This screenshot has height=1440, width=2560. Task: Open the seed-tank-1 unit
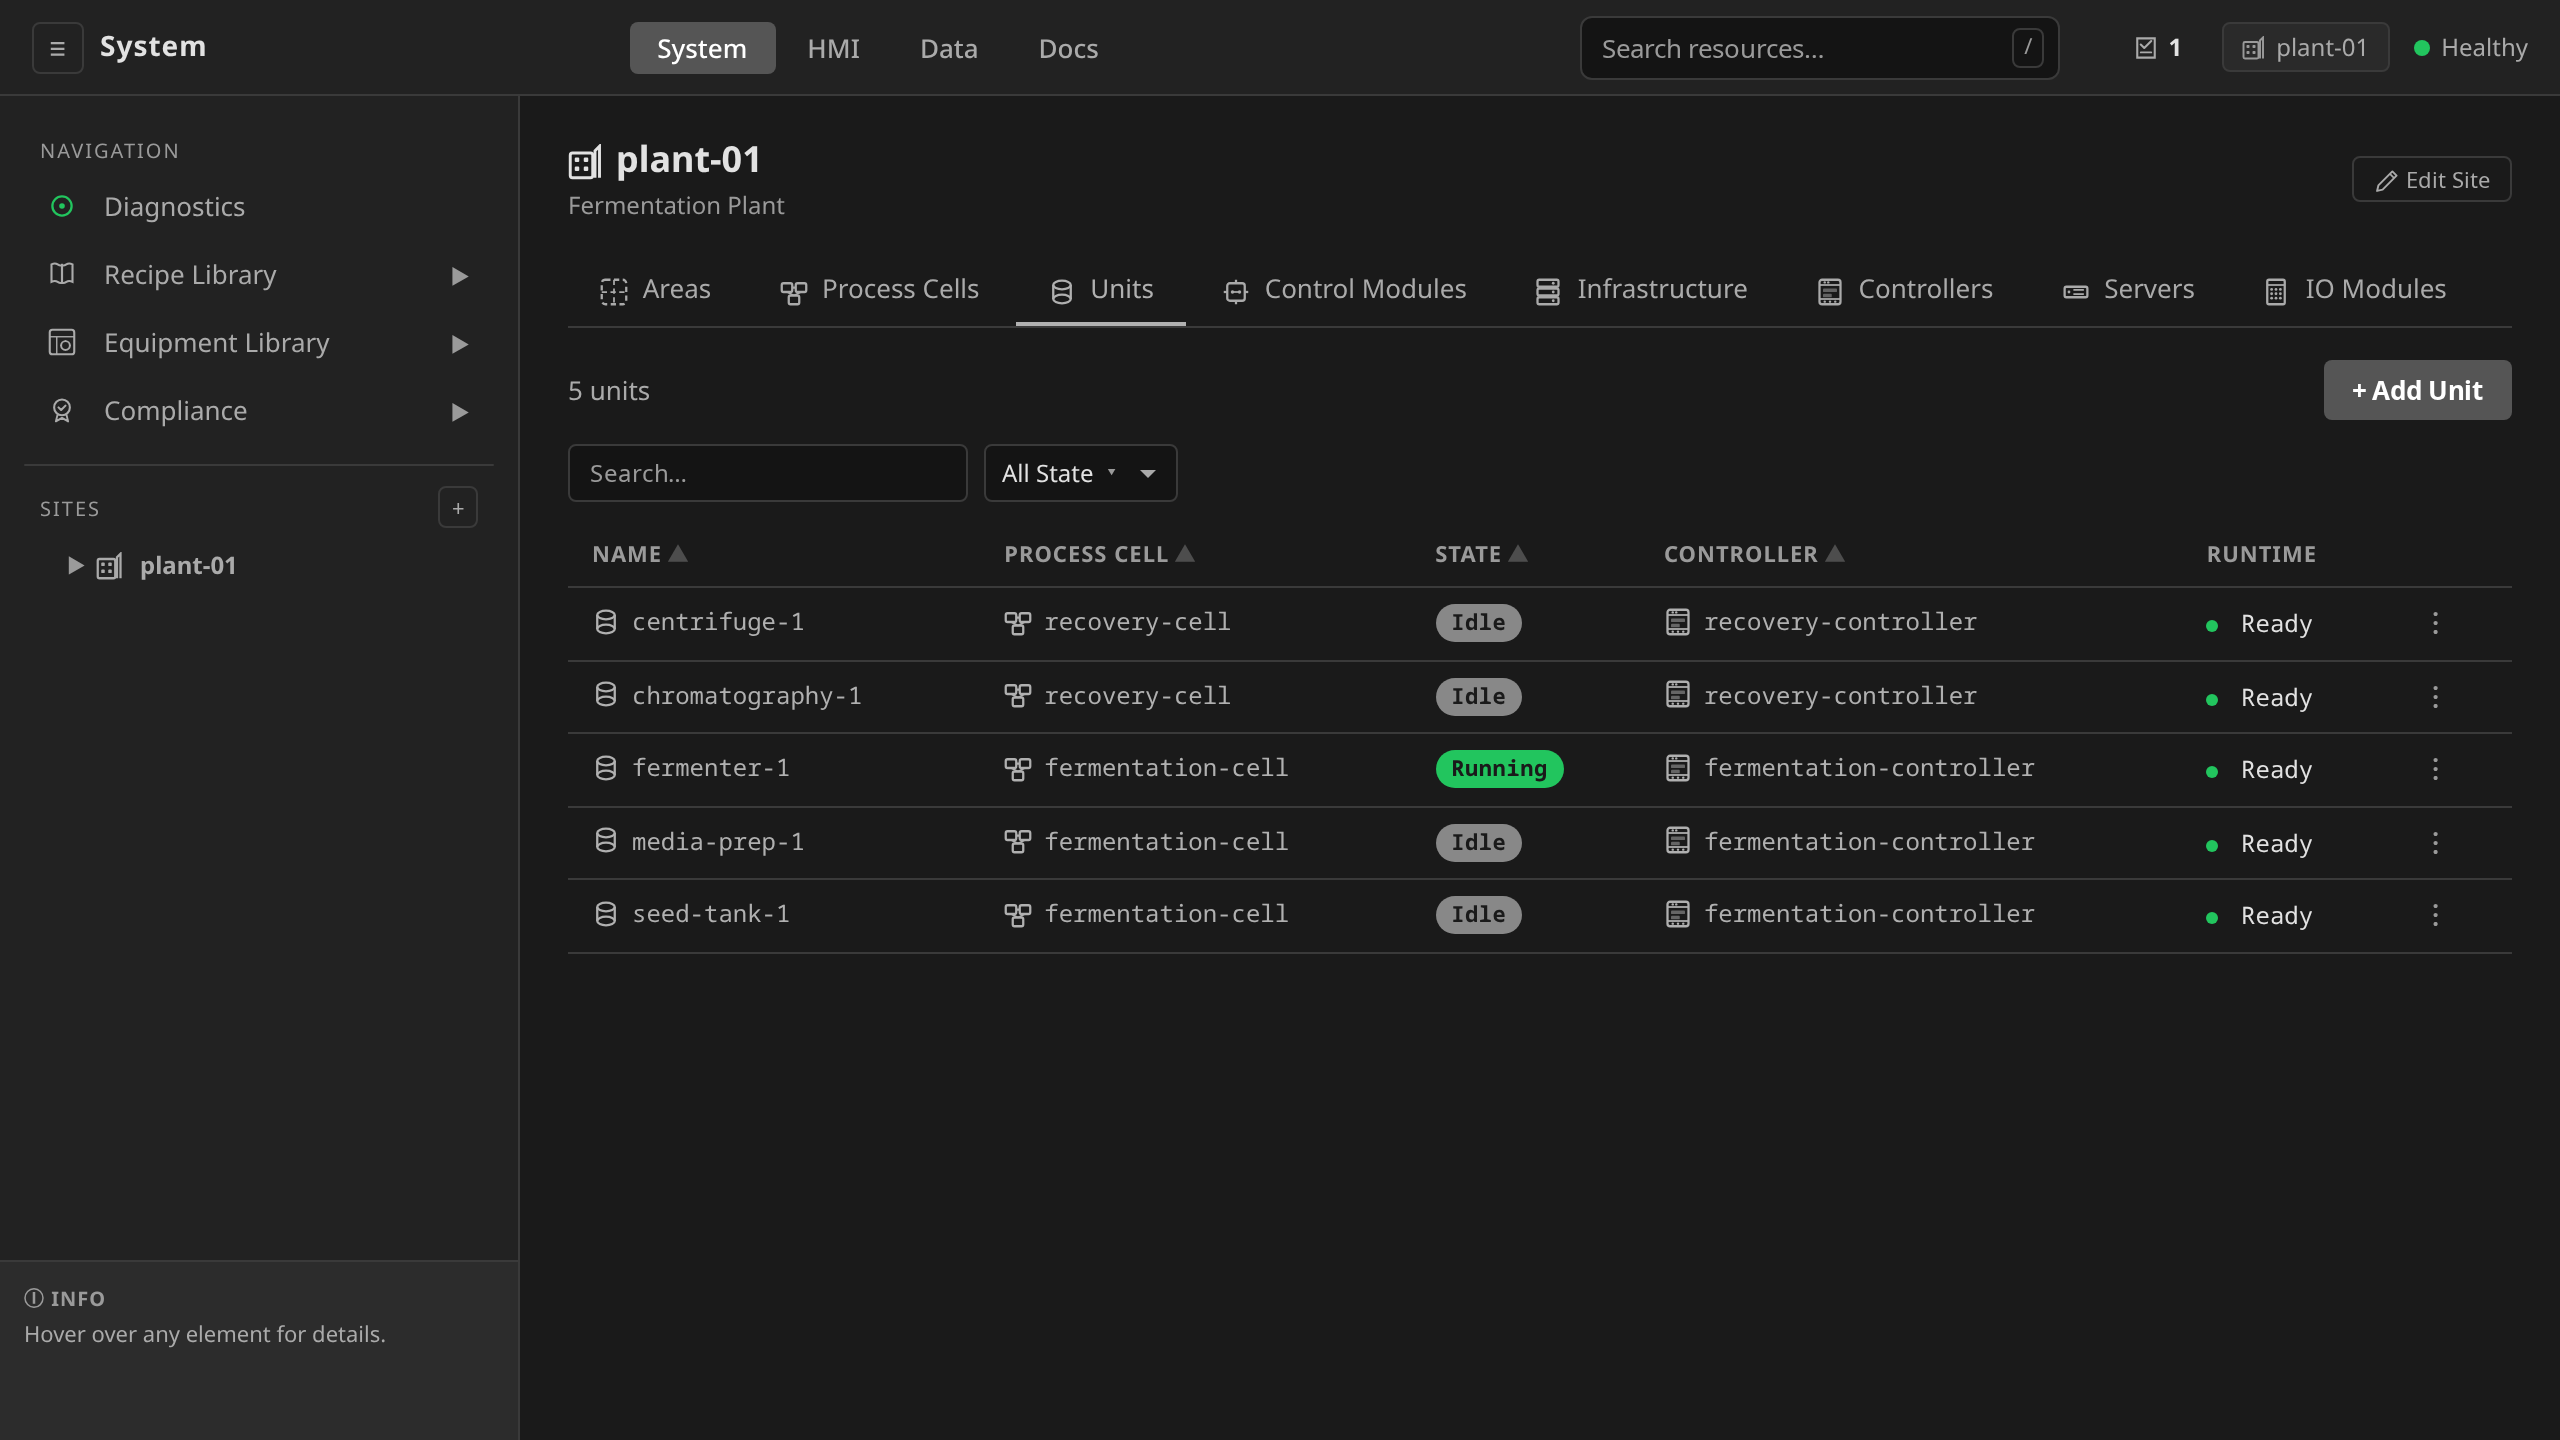click(710, 914)
